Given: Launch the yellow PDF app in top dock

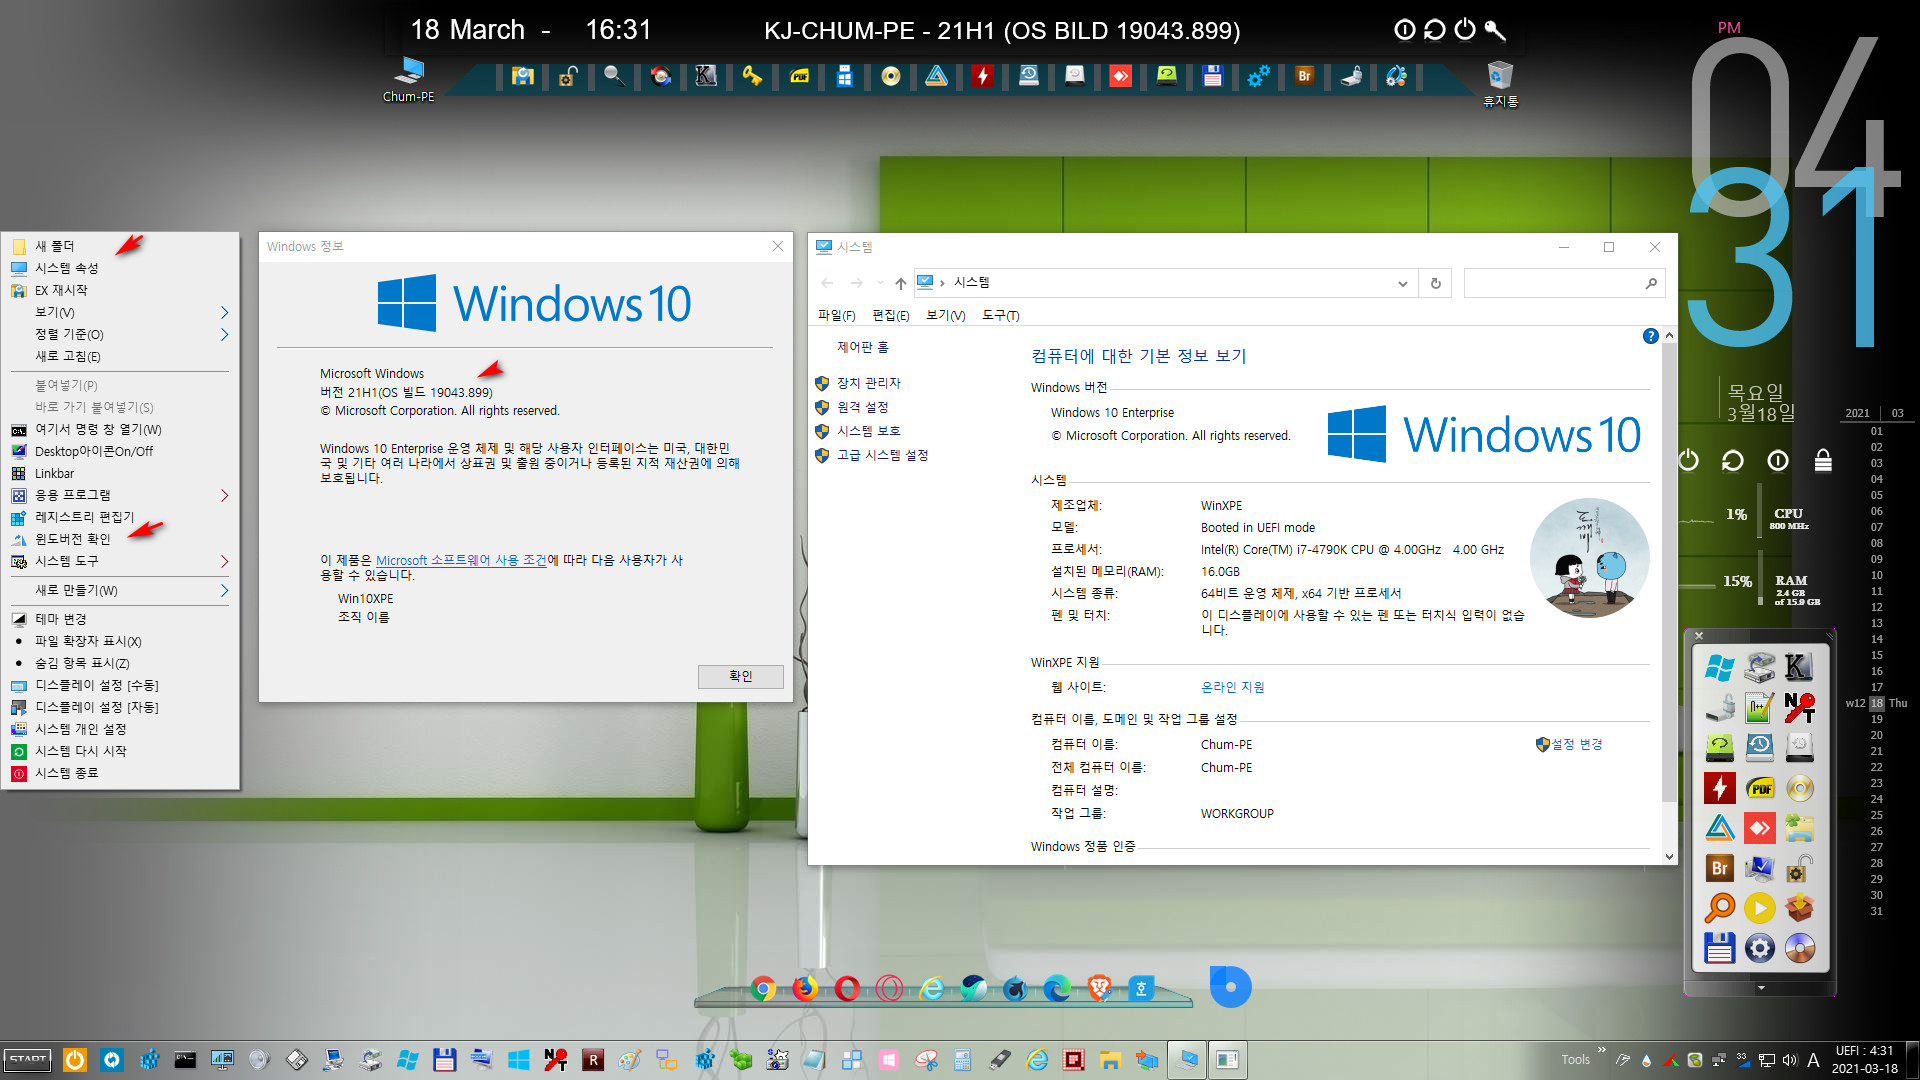Looking at the screenshot, I should (799, 76).
